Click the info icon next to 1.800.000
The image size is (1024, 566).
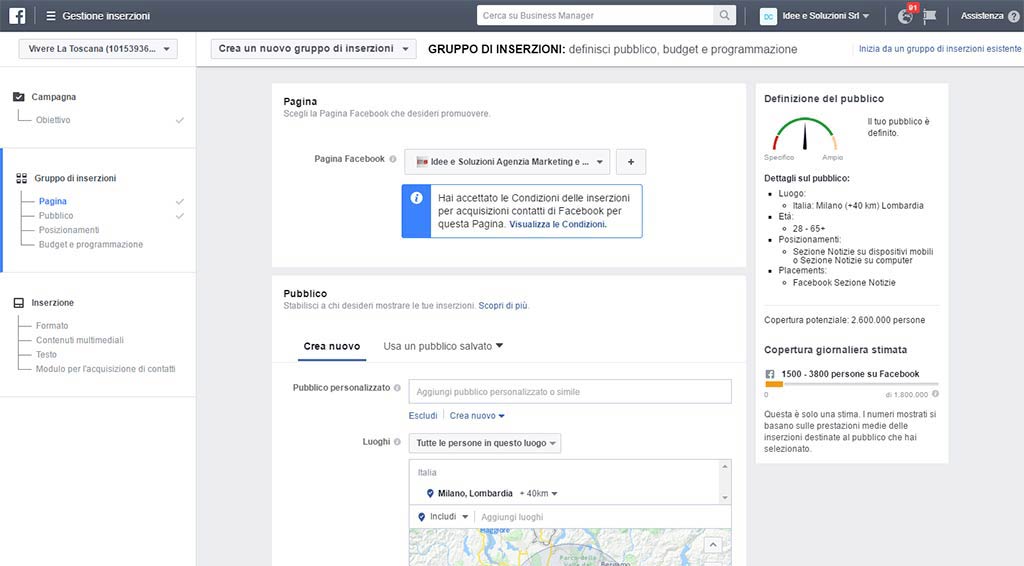pyautogui.click(x=935, y=394)
